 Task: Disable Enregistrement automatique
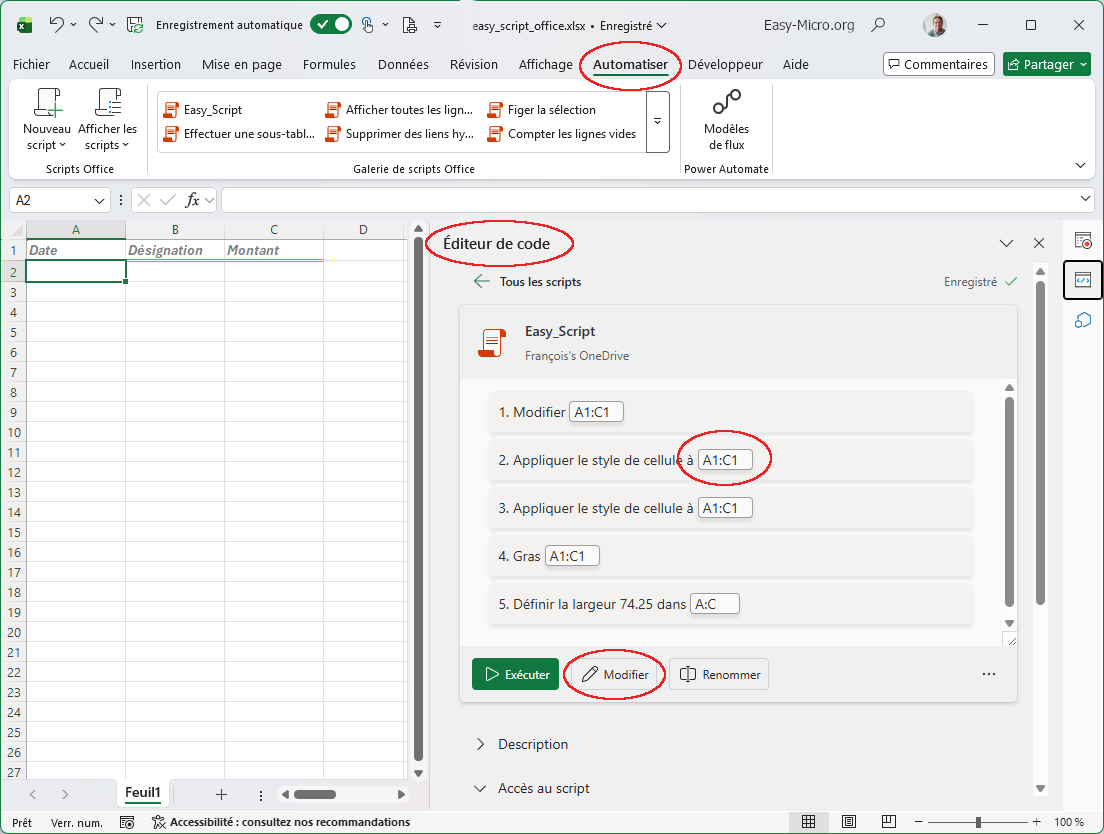click(331, 25)
